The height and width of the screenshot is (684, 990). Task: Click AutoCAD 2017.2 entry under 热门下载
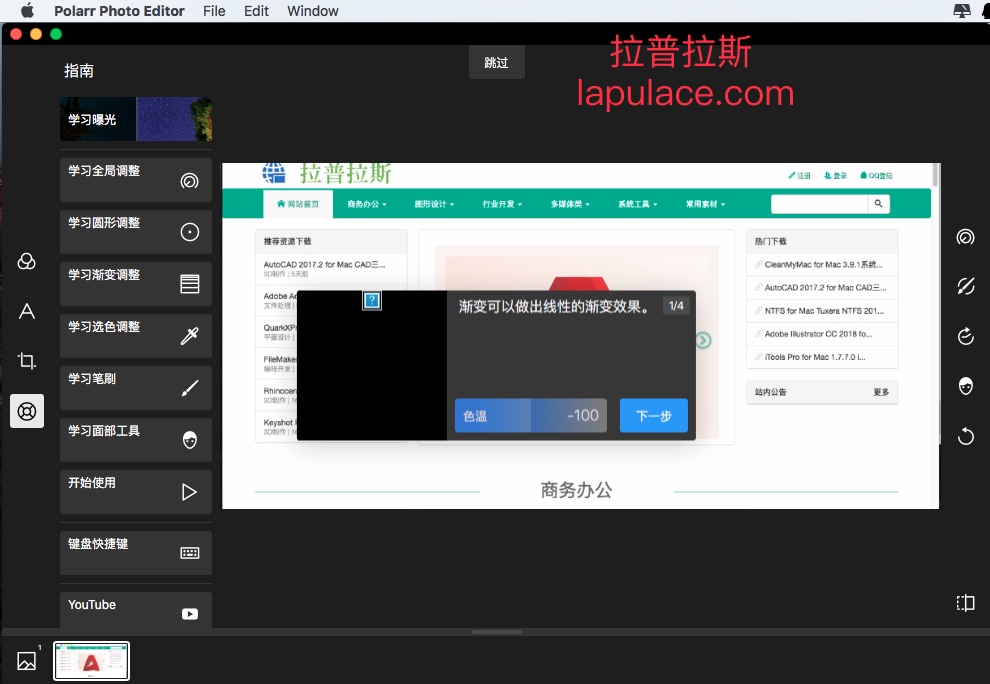pos(825,287)
